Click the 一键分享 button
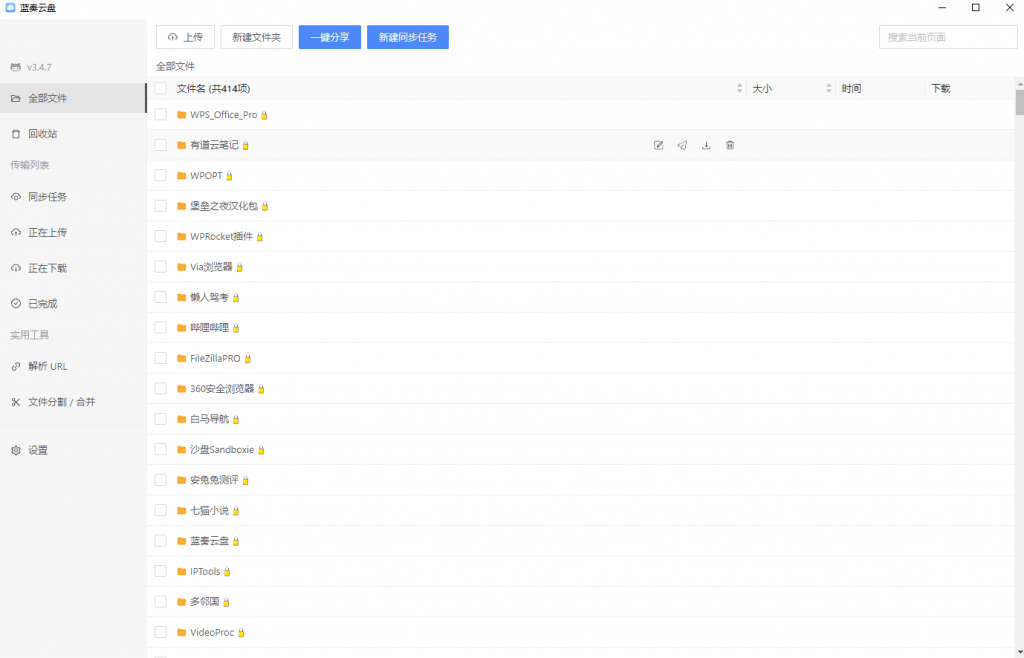Screen dimensions: 1024x658 pos(329,36)
